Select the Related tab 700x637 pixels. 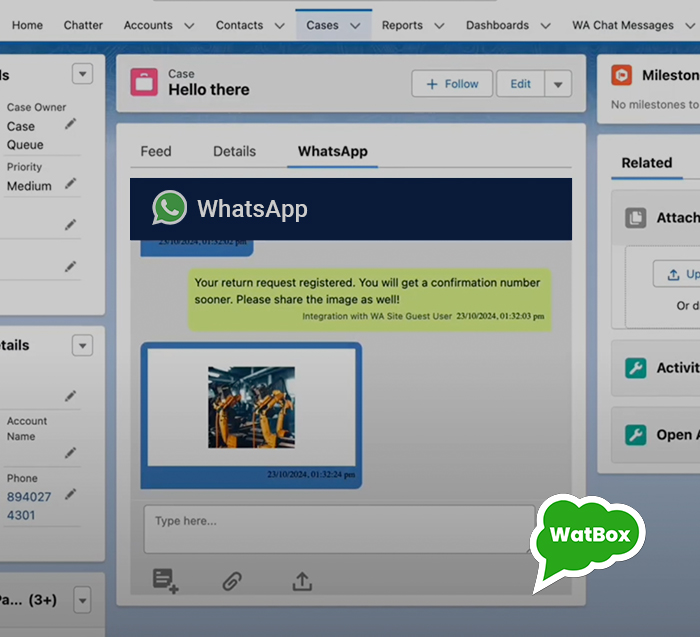coord(647,163)
